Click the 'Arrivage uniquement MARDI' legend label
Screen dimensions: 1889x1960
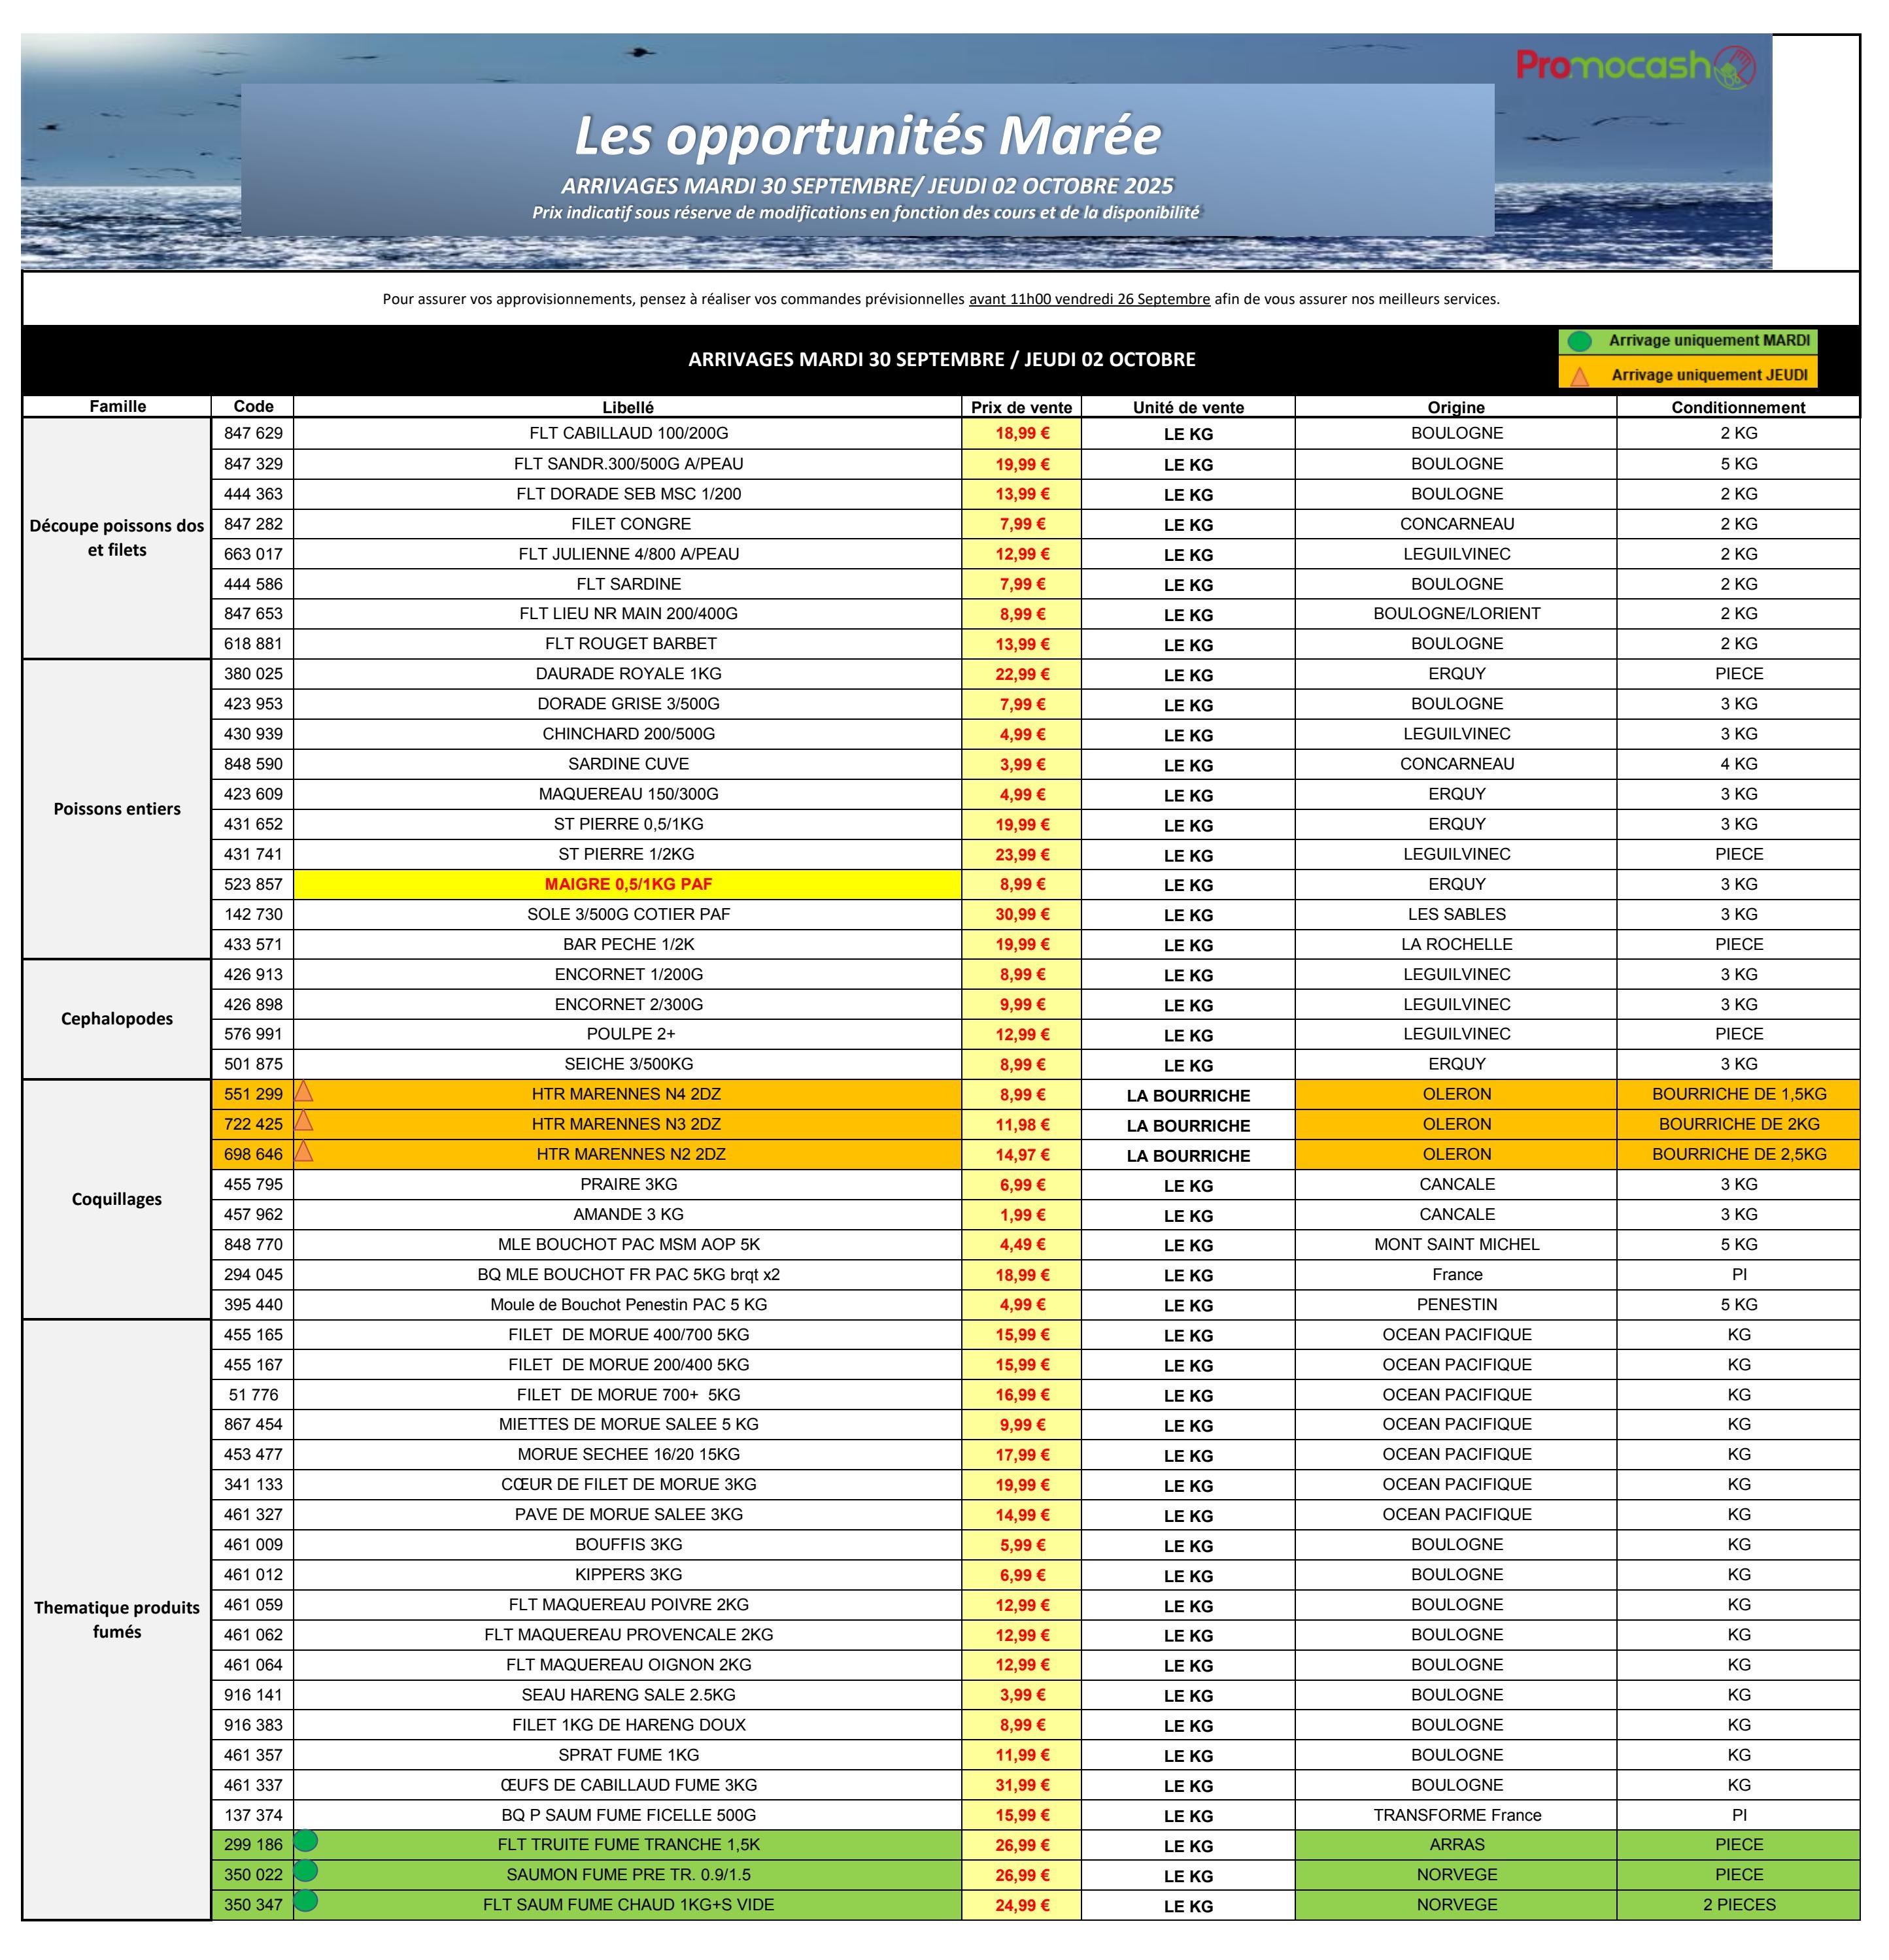(x=1708, y=341)
